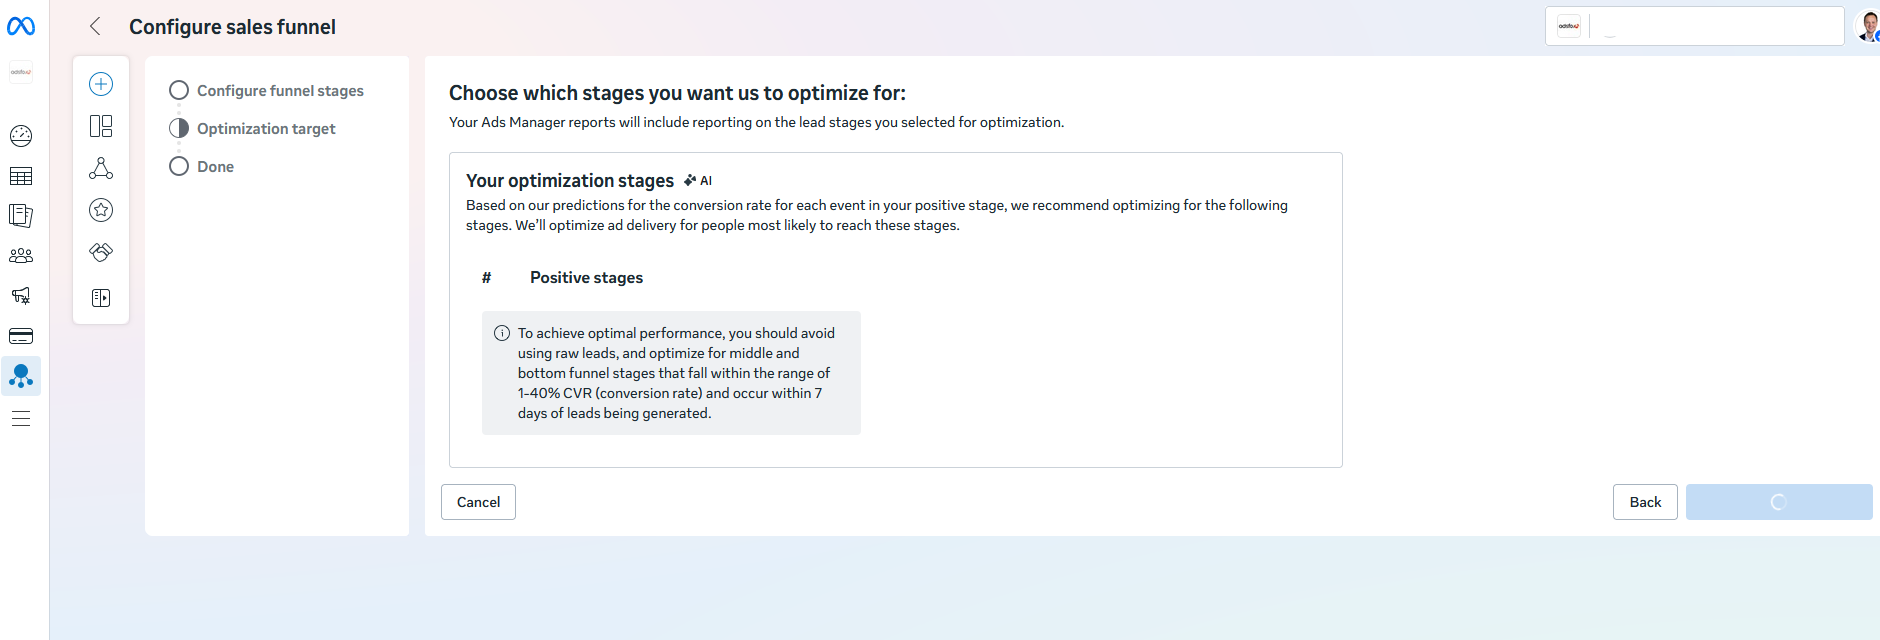Expand the side panel toggle icon
Image resolution: width=1880 pixels, height=640 pixels.
click(x=101, y=298)
